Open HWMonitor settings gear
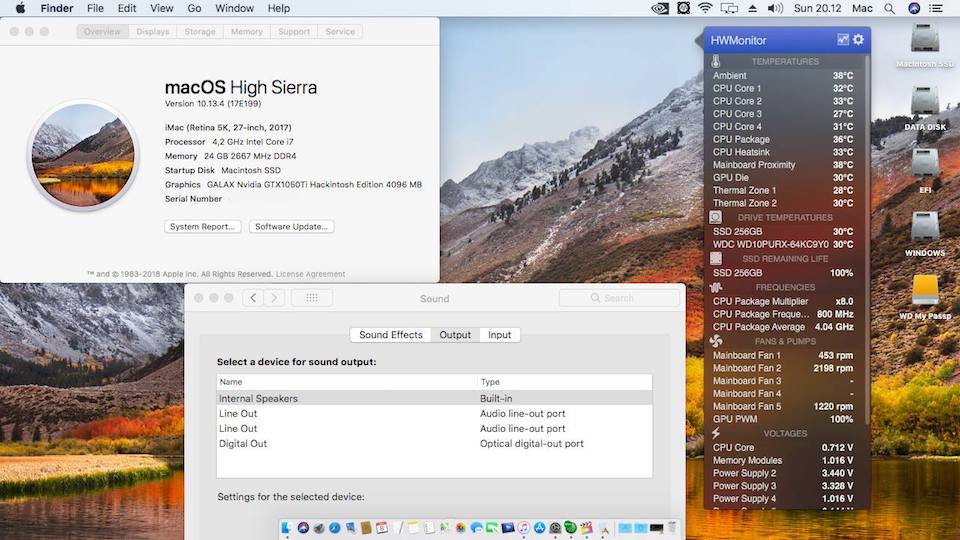Image resolution: width=960 pixels, height=540 pixels. coord(858,40)
